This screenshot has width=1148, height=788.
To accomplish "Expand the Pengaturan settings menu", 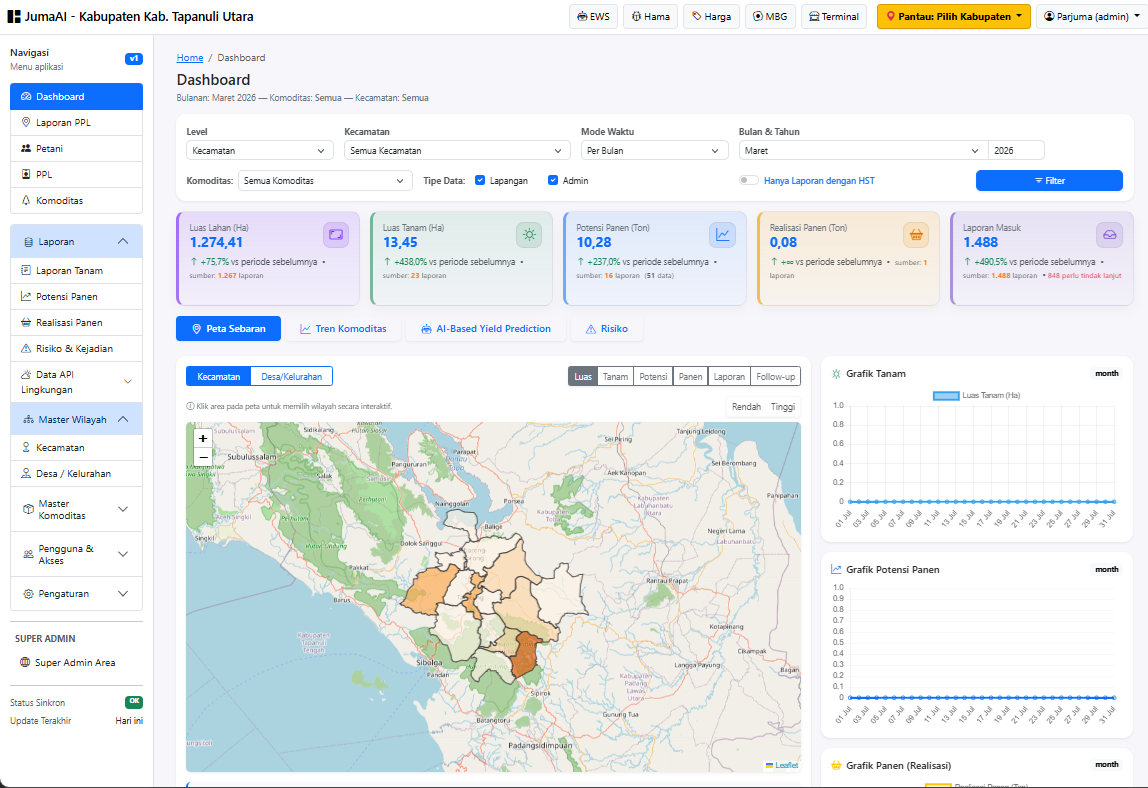I will coord(76,594).
